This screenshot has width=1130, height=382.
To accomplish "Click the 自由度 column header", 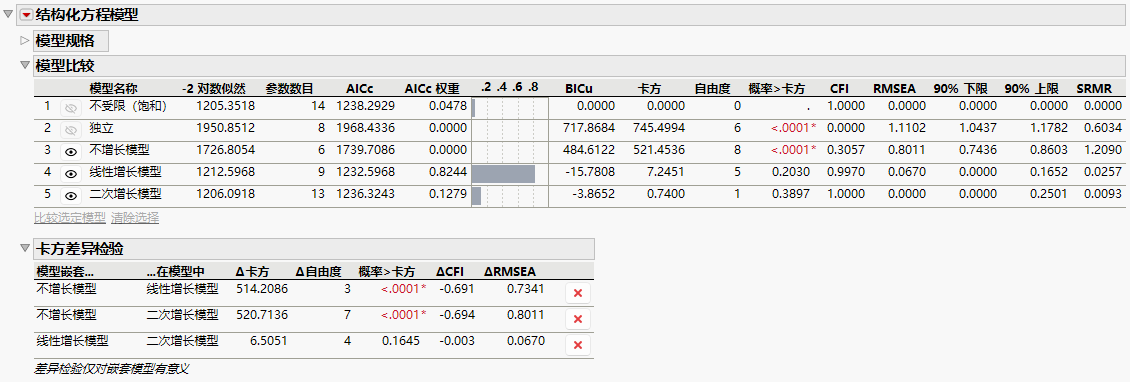I will tap(713, 89).
